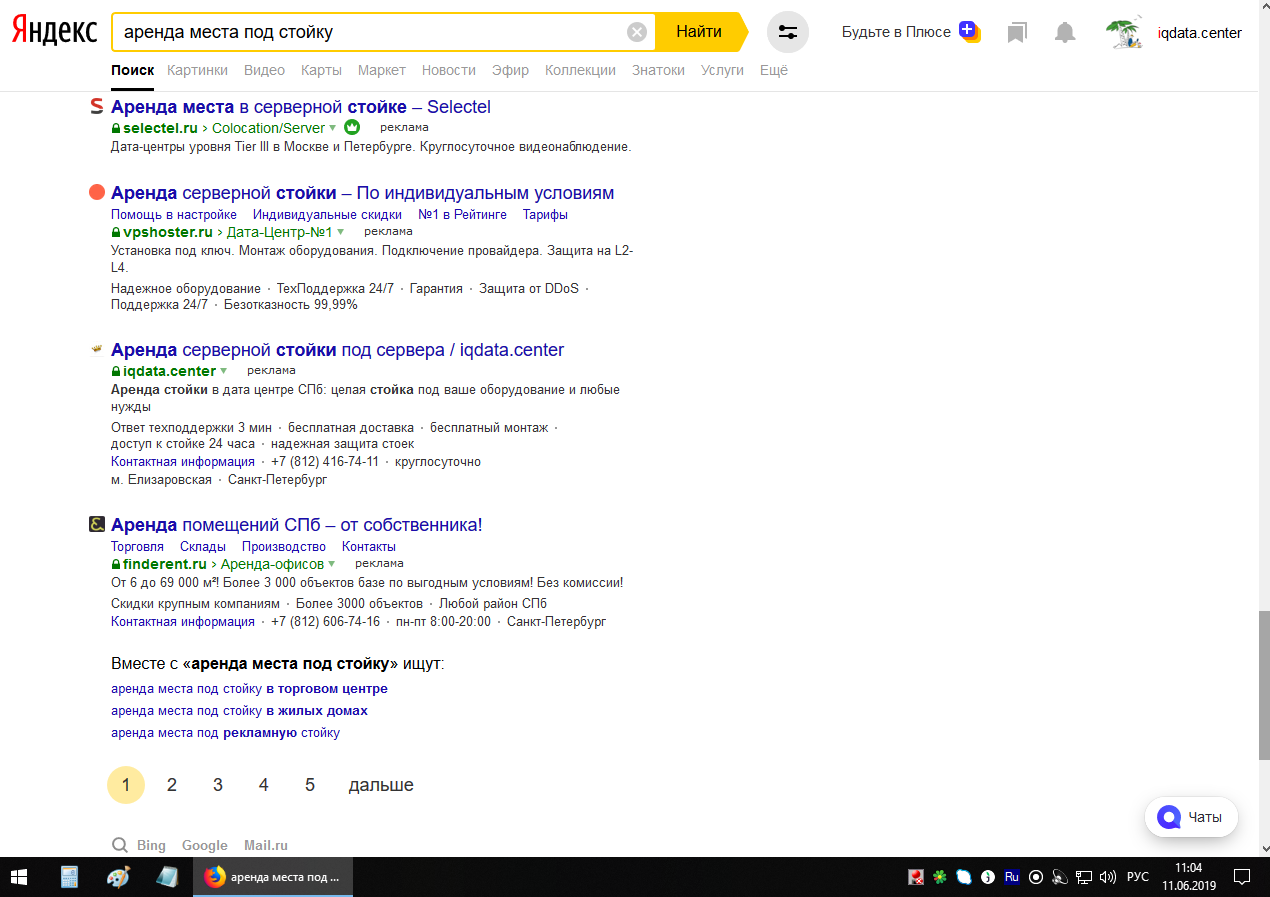Open the Тарифы sitelink under vpshoster
Screen dimensions: 1270x897
click(545, 215)
